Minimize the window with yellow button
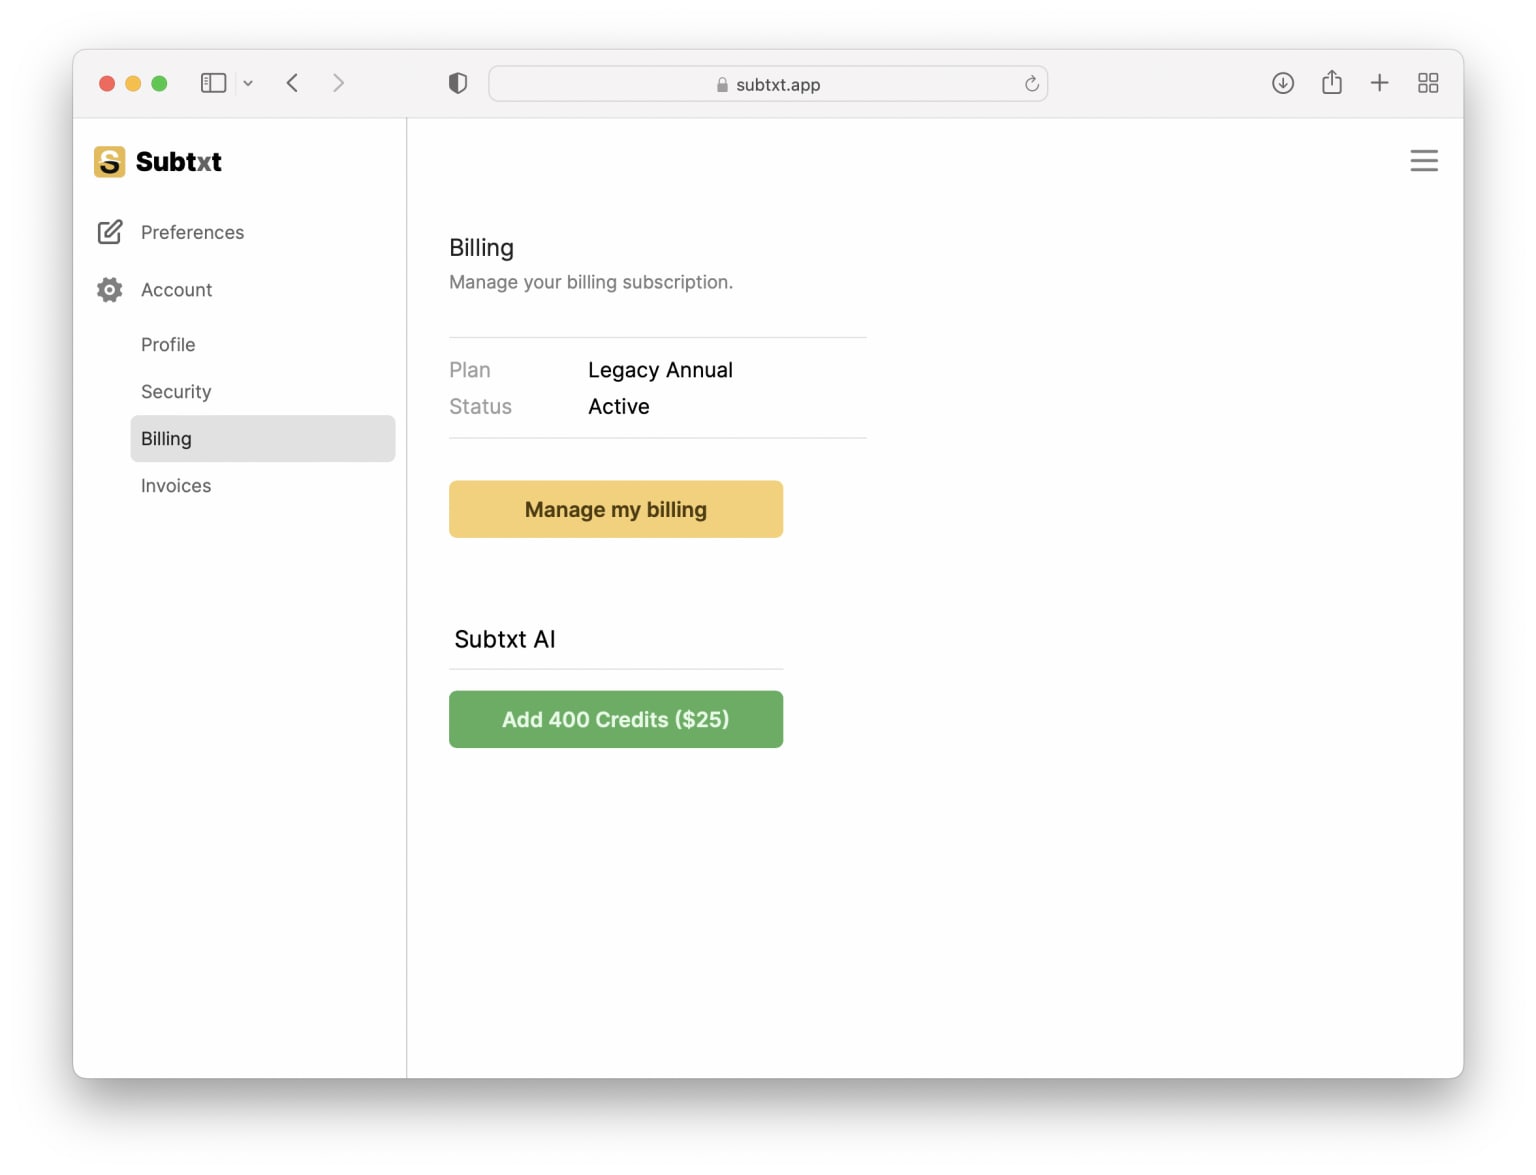The width and height of the screenshot is (1536, 1175). [x=133, y=83]
